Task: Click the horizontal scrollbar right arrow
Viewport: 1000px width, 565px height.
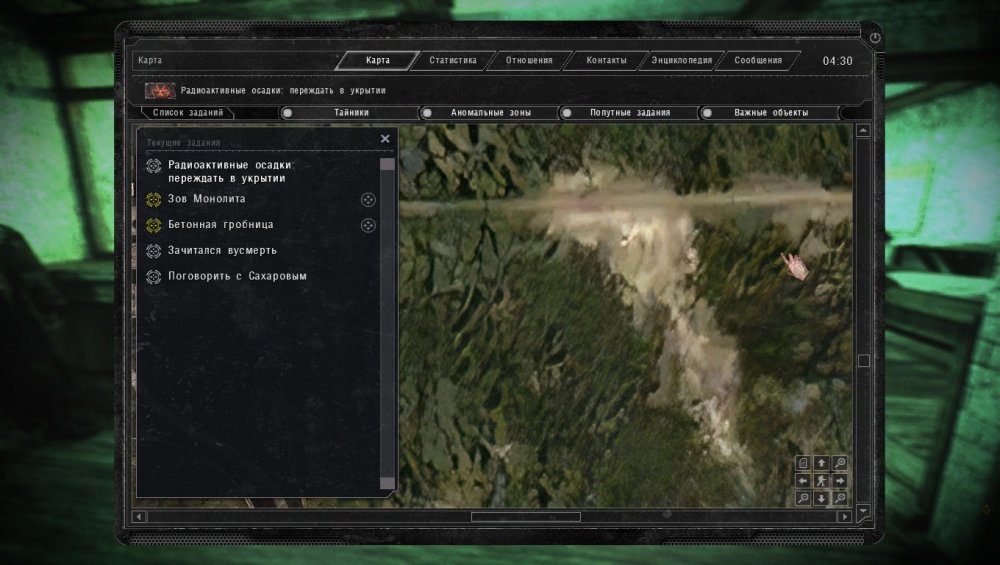Action: coord(845,517)
